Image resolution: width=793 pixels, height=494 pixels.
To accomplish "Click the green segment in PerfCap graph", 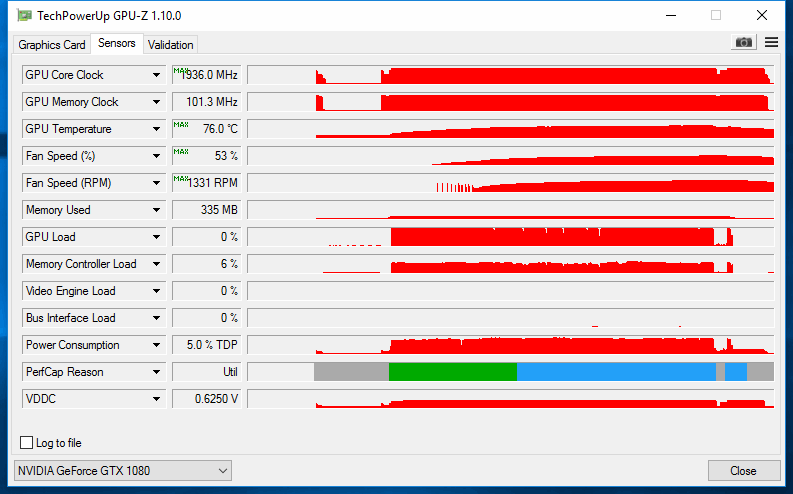I will (453, 372).
